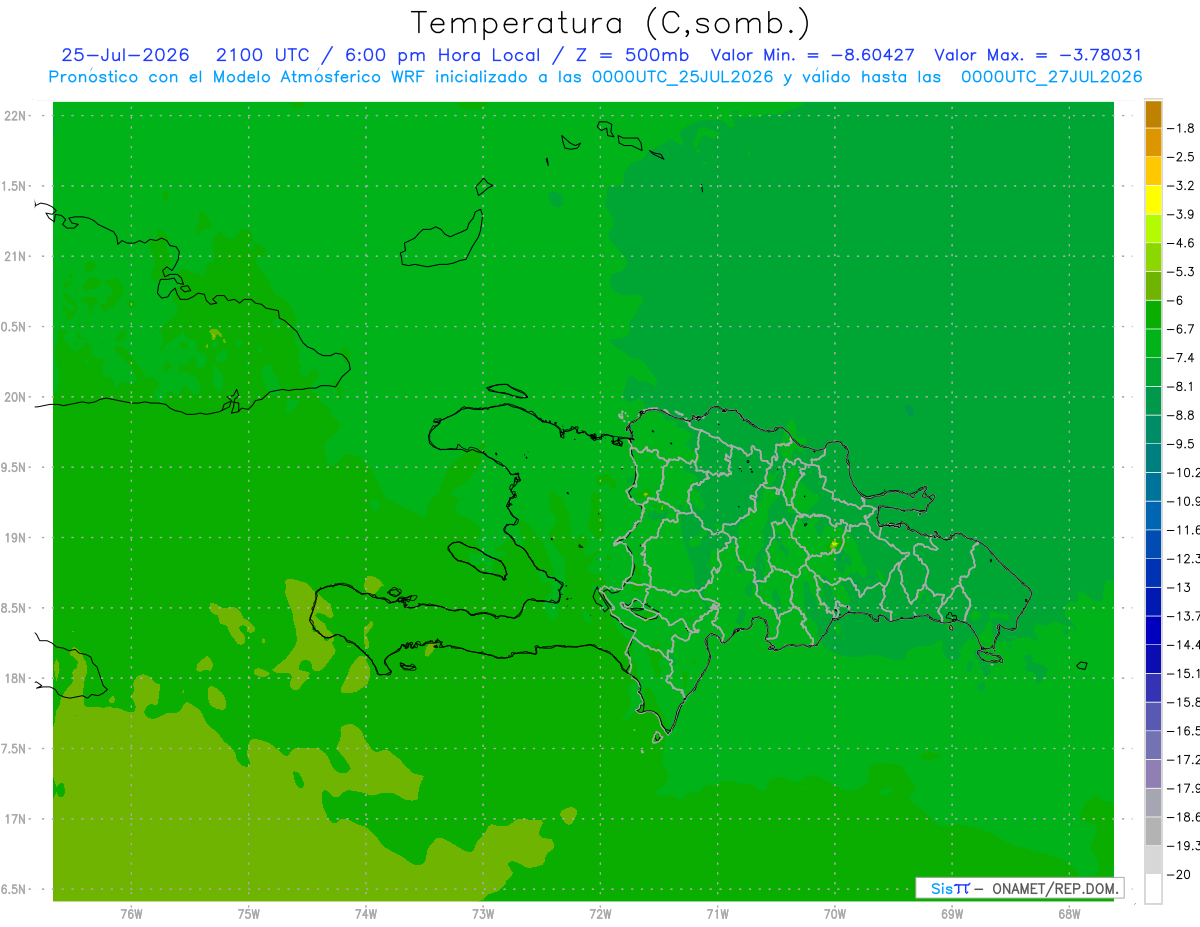Image resolution: width=1200 pixels, height=927 pixels.
Task: Choose the teal swatch between -9.5 and -10.2
Action: click(x=1153, y=458)
